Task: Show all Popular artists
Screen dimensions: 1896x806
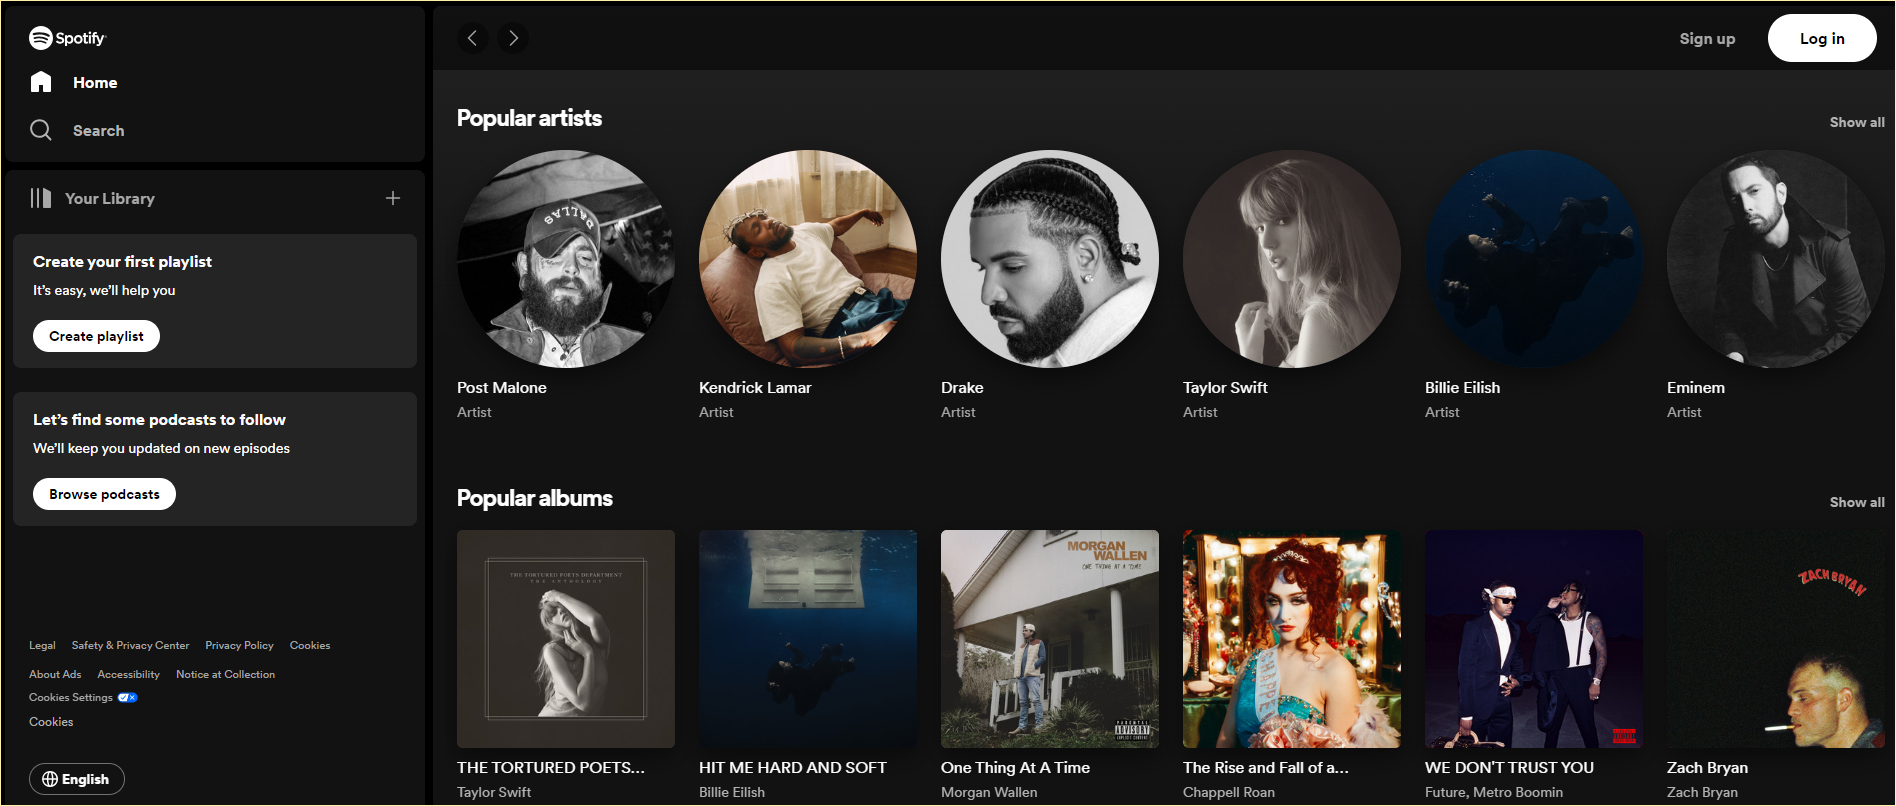Action: click(x=1857, y=122)
